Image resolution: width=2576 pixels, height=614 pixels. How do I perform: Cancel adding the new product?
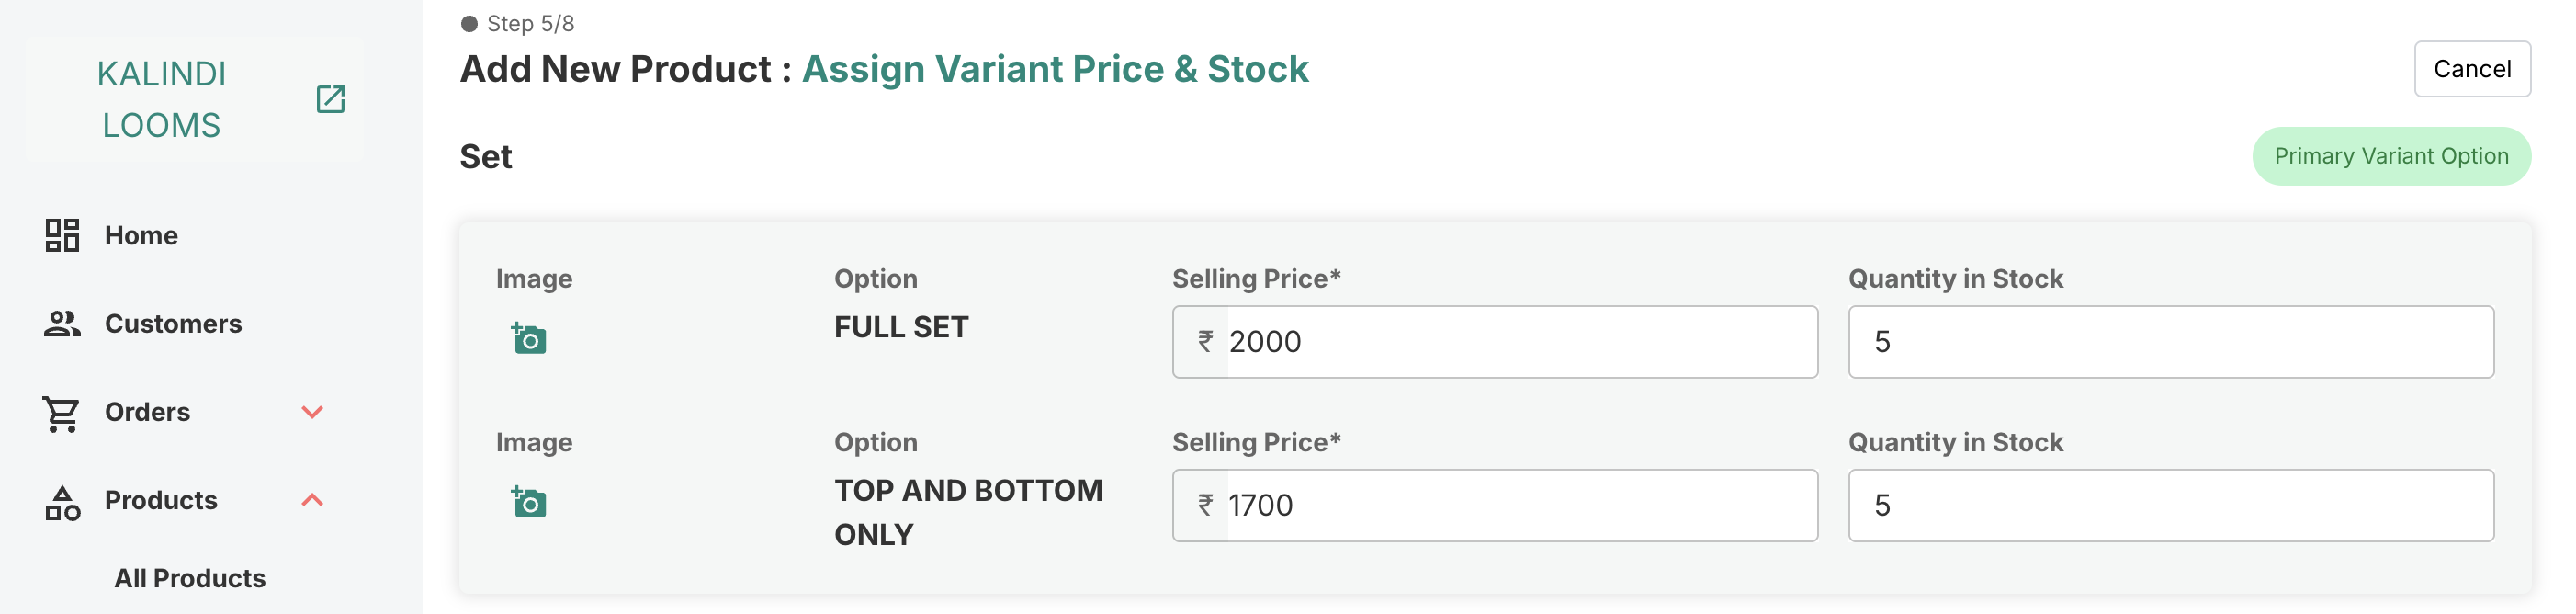pos(2471,69)
